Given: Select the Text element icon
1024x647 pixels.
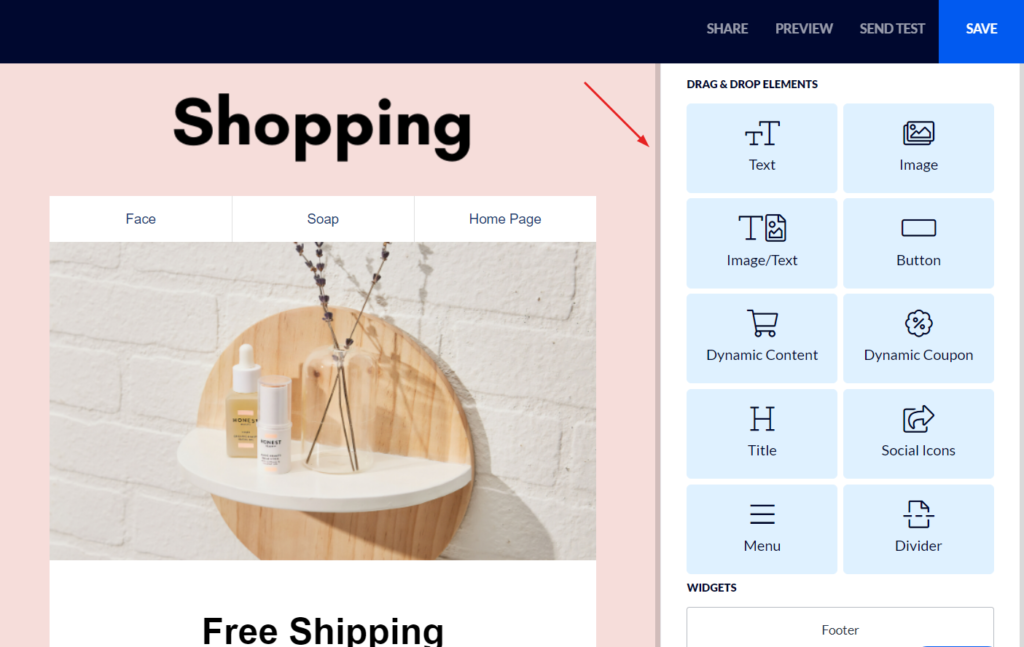Looking at the screenshot, I should tap(762, 134).
